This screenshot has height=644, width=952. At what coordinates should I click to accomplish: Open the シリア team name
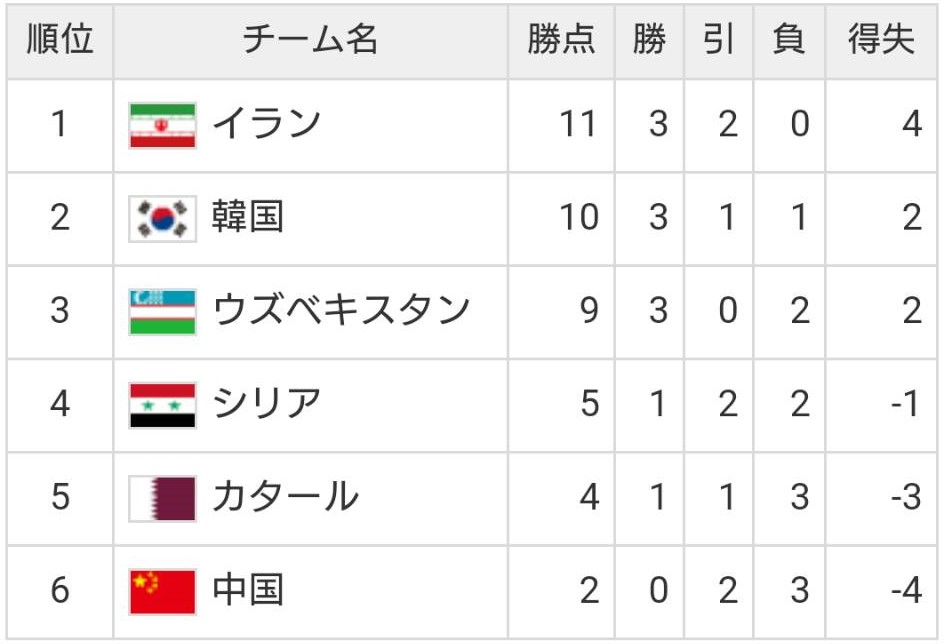pos(267,403)
